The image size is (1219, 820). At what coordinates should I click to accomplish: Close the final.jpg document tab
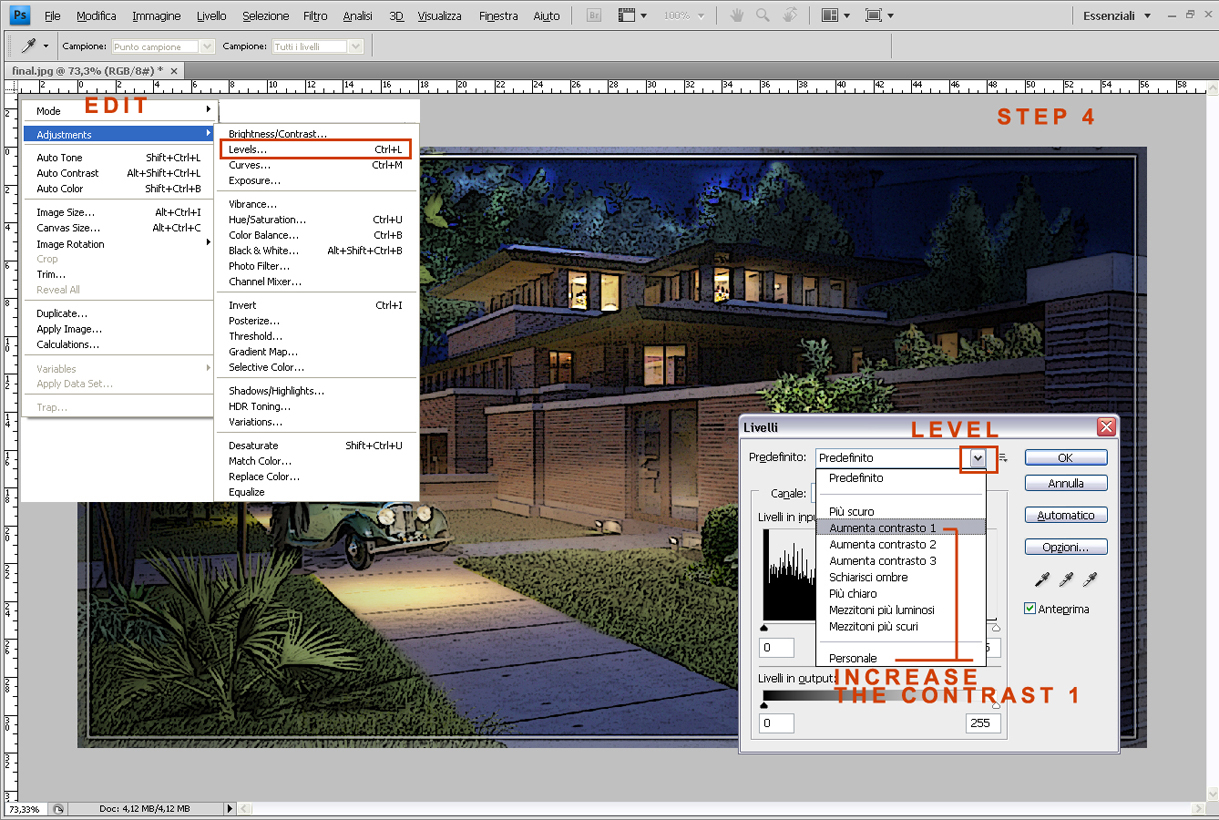[174, 71]
